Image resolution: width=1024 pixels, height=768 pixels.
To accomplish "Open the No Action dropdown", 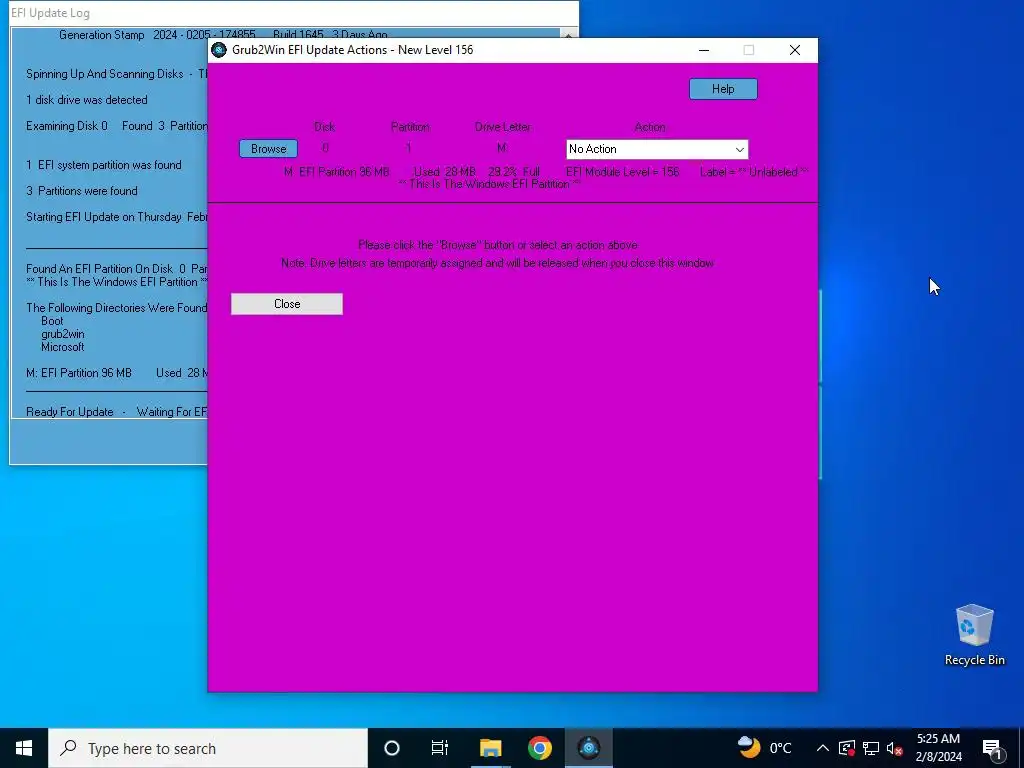I will coord(657,149).
